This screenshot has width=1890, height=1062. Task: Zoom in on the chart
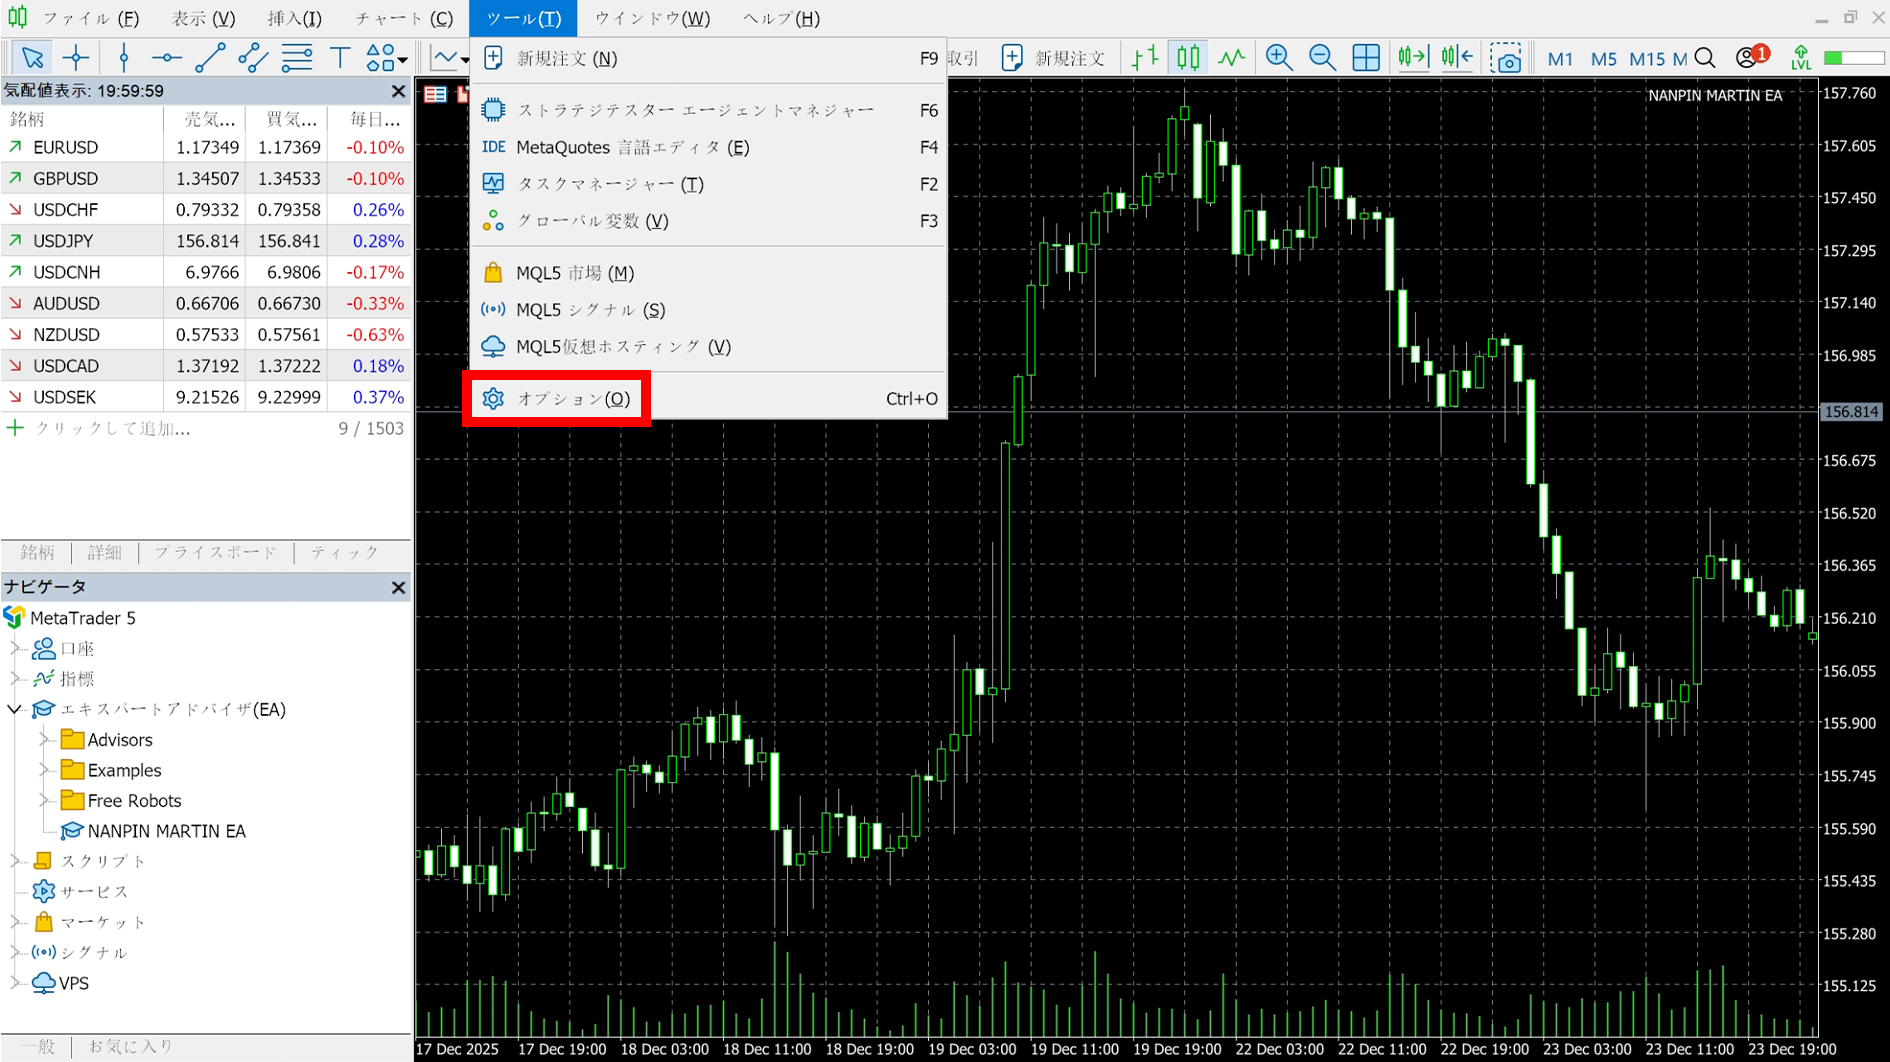1278,58
